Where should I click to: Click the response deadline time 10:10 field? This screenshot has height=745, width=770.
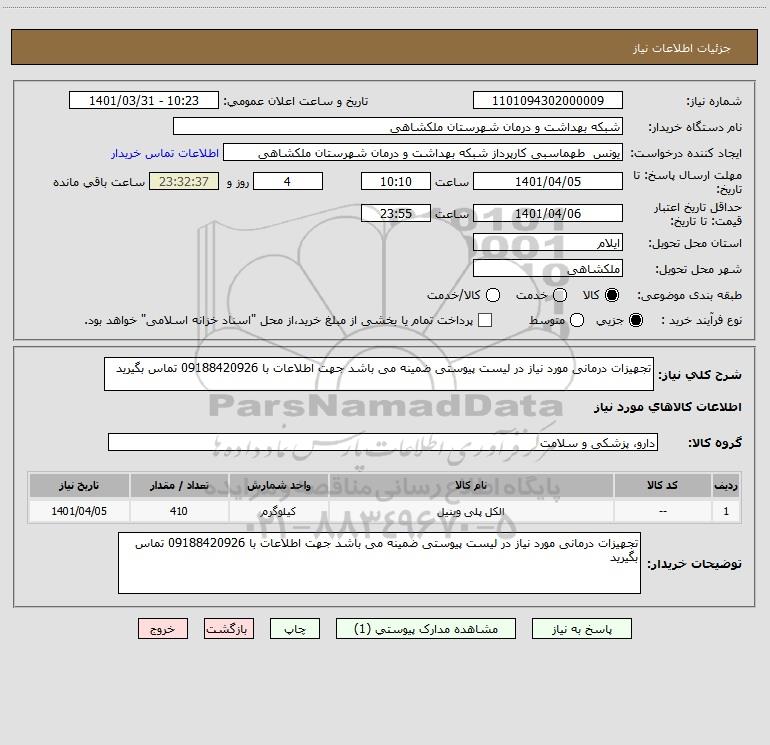point(396,181)
